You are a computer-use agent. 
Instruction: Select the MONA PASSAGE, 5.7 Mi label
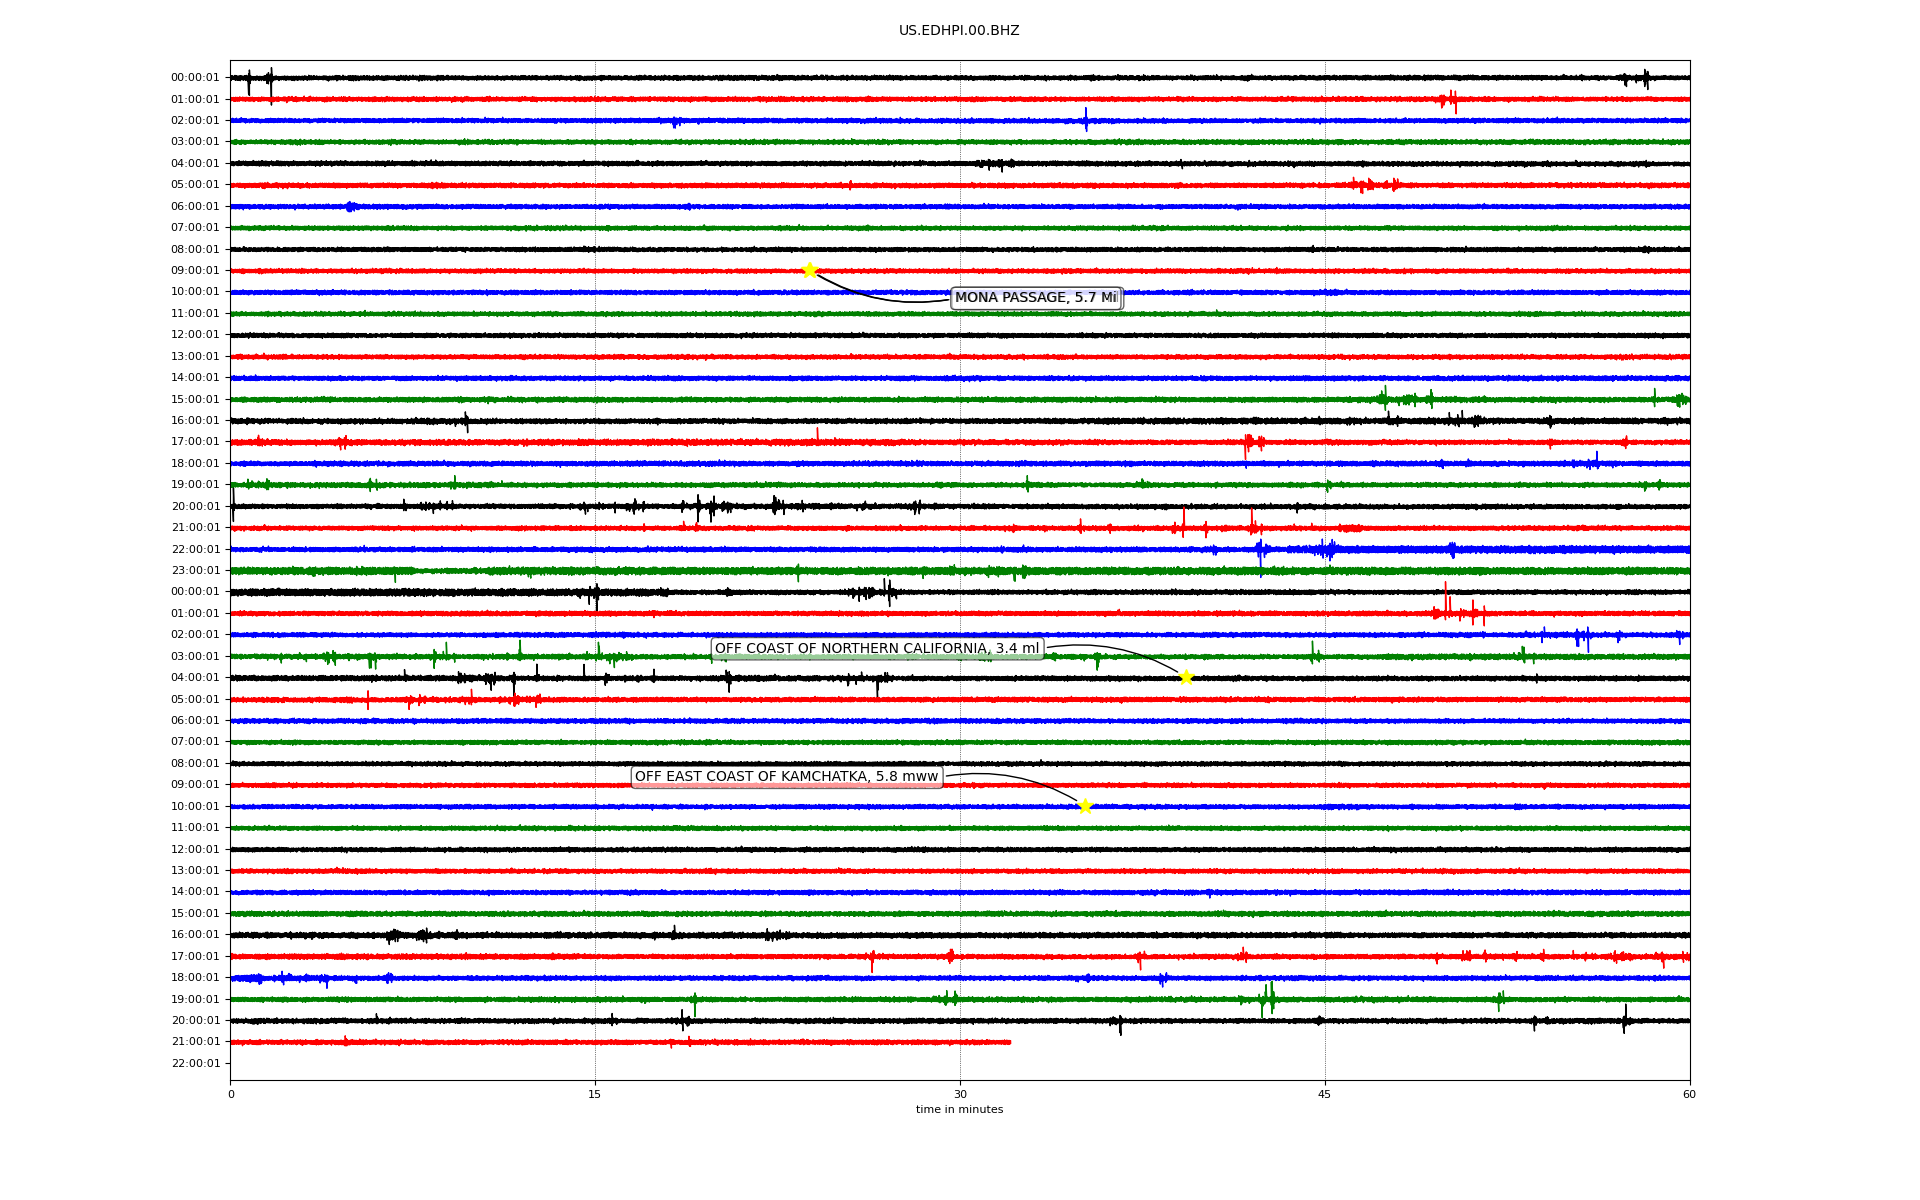click(x=1036, y=298)
